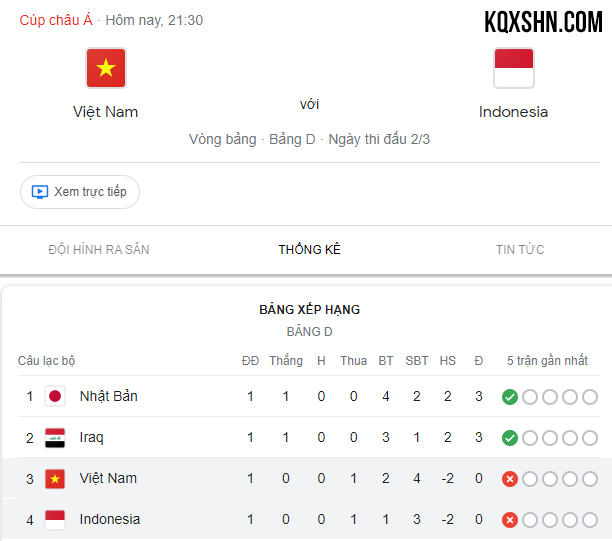
Task: Open the Cúp châu Á link
Action: (56, 20)
